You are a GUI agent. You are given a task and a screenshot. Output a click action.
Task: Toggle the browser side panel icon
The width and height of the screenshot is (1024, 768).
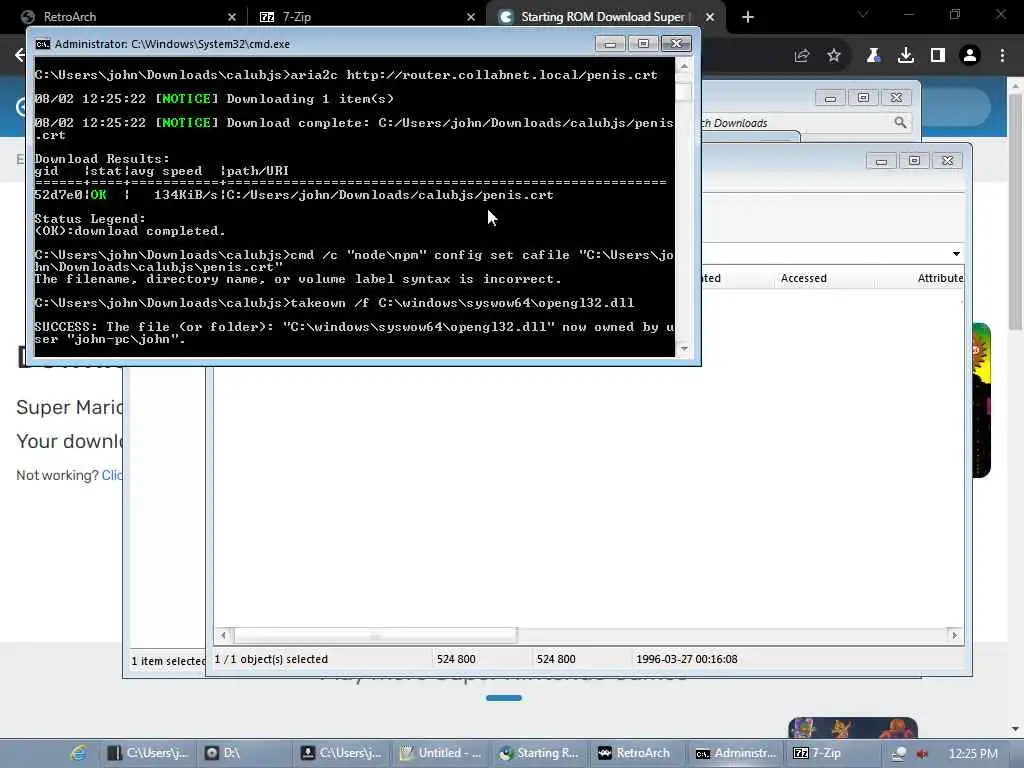(x=938, y=56)
